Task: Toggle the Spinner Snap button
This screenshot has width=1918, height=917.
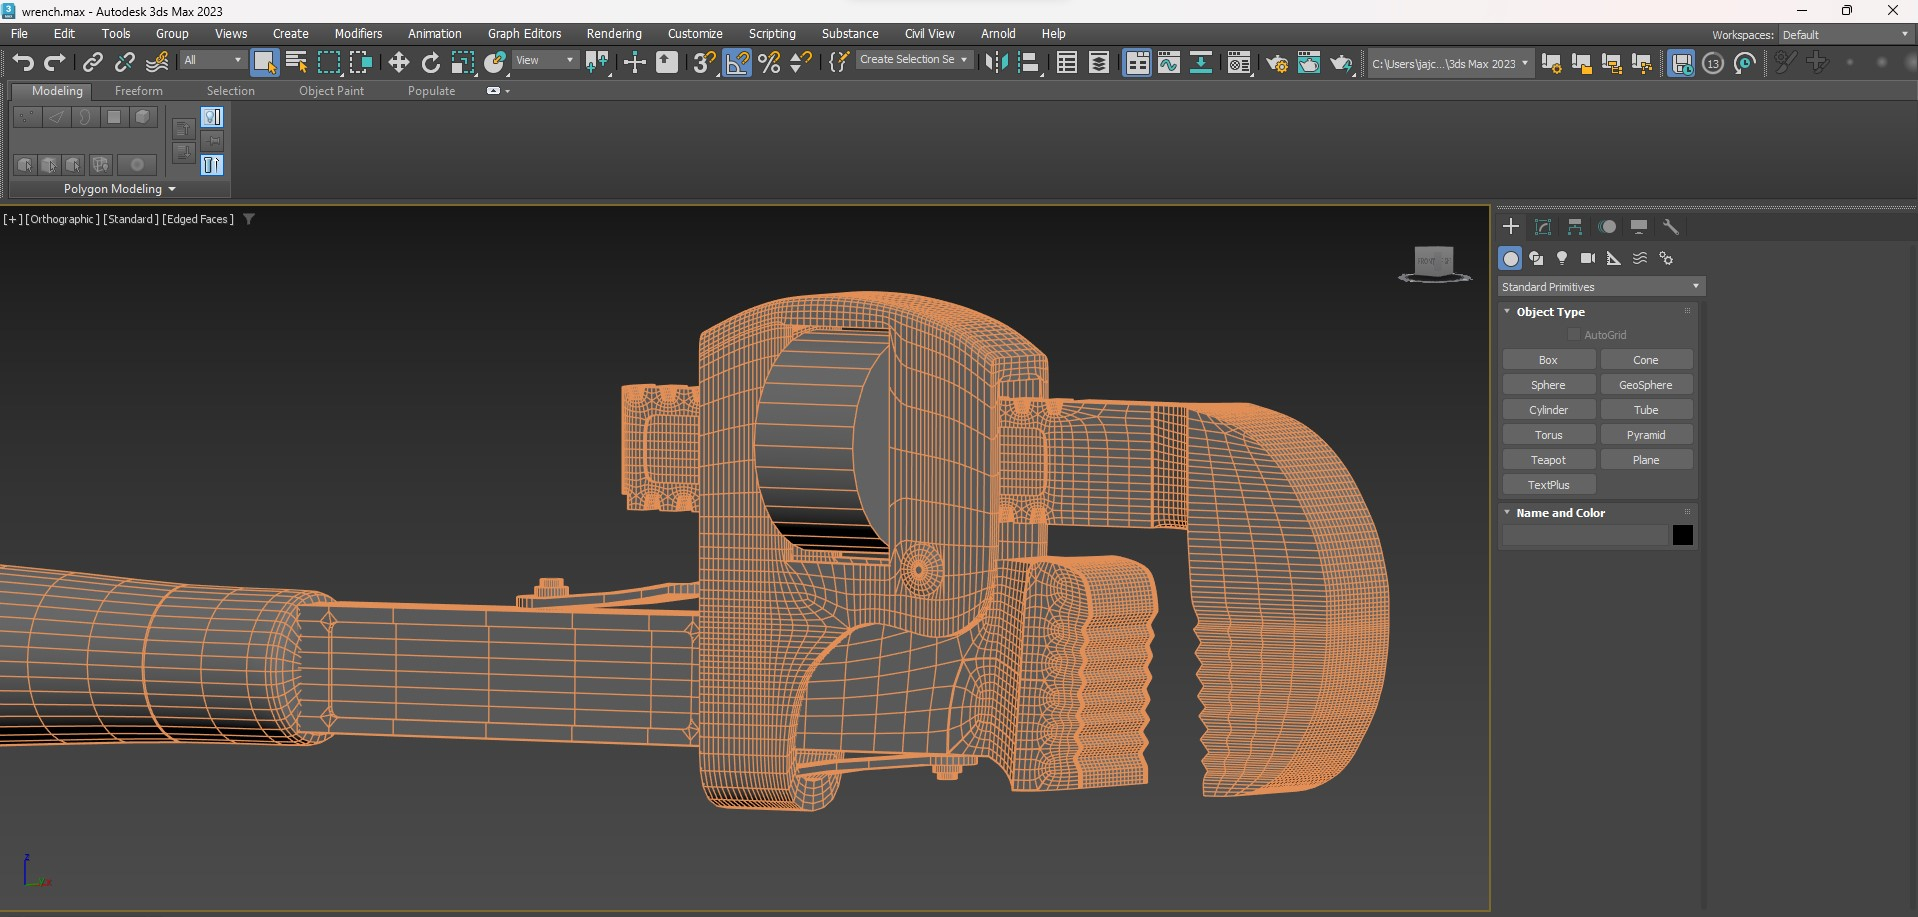Action: click(801, 62)
